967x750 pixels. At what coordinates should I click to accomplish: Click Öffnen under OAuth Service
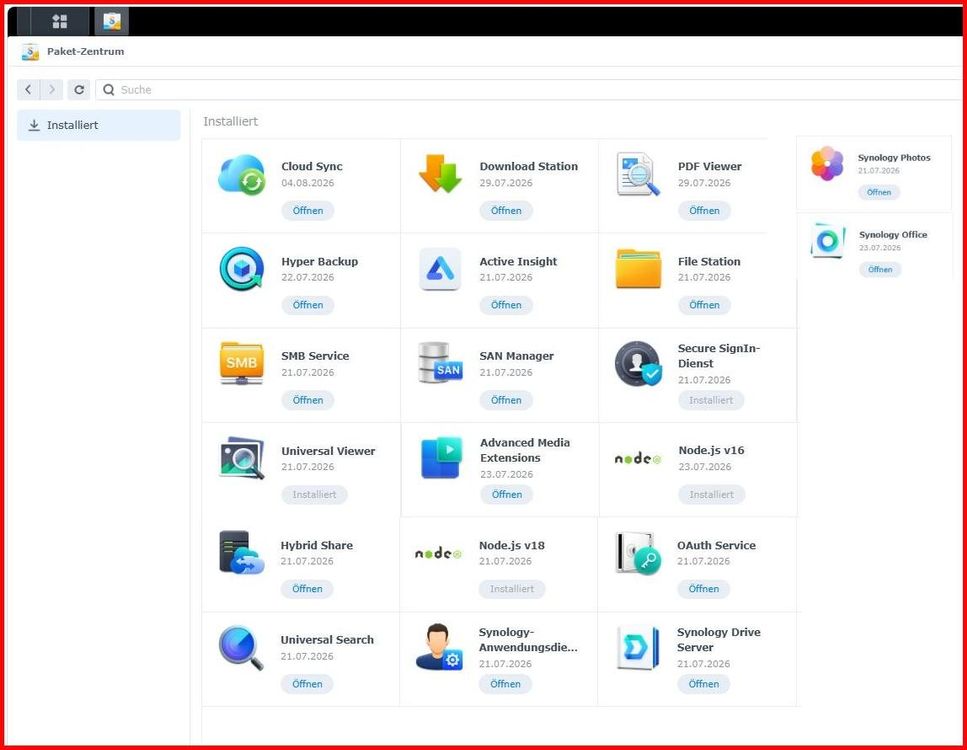point(704,589)
